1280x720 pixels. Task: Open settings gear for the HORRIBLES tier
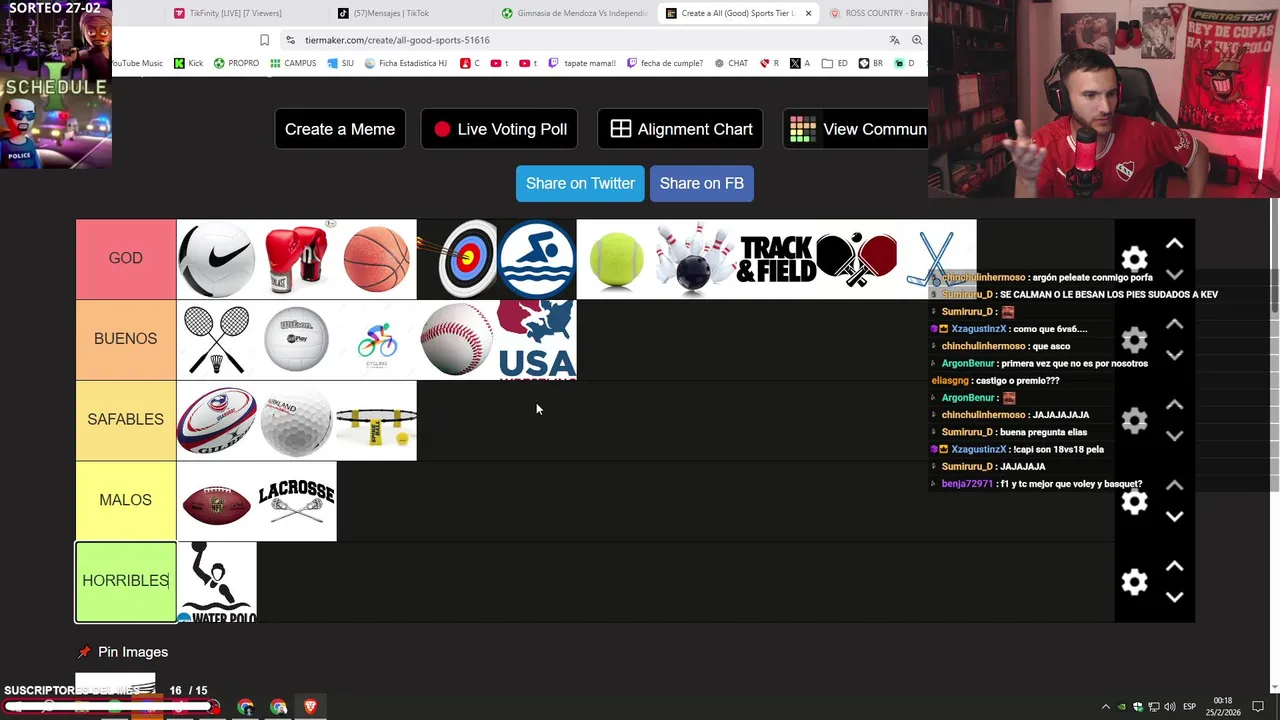point(1134,582)
